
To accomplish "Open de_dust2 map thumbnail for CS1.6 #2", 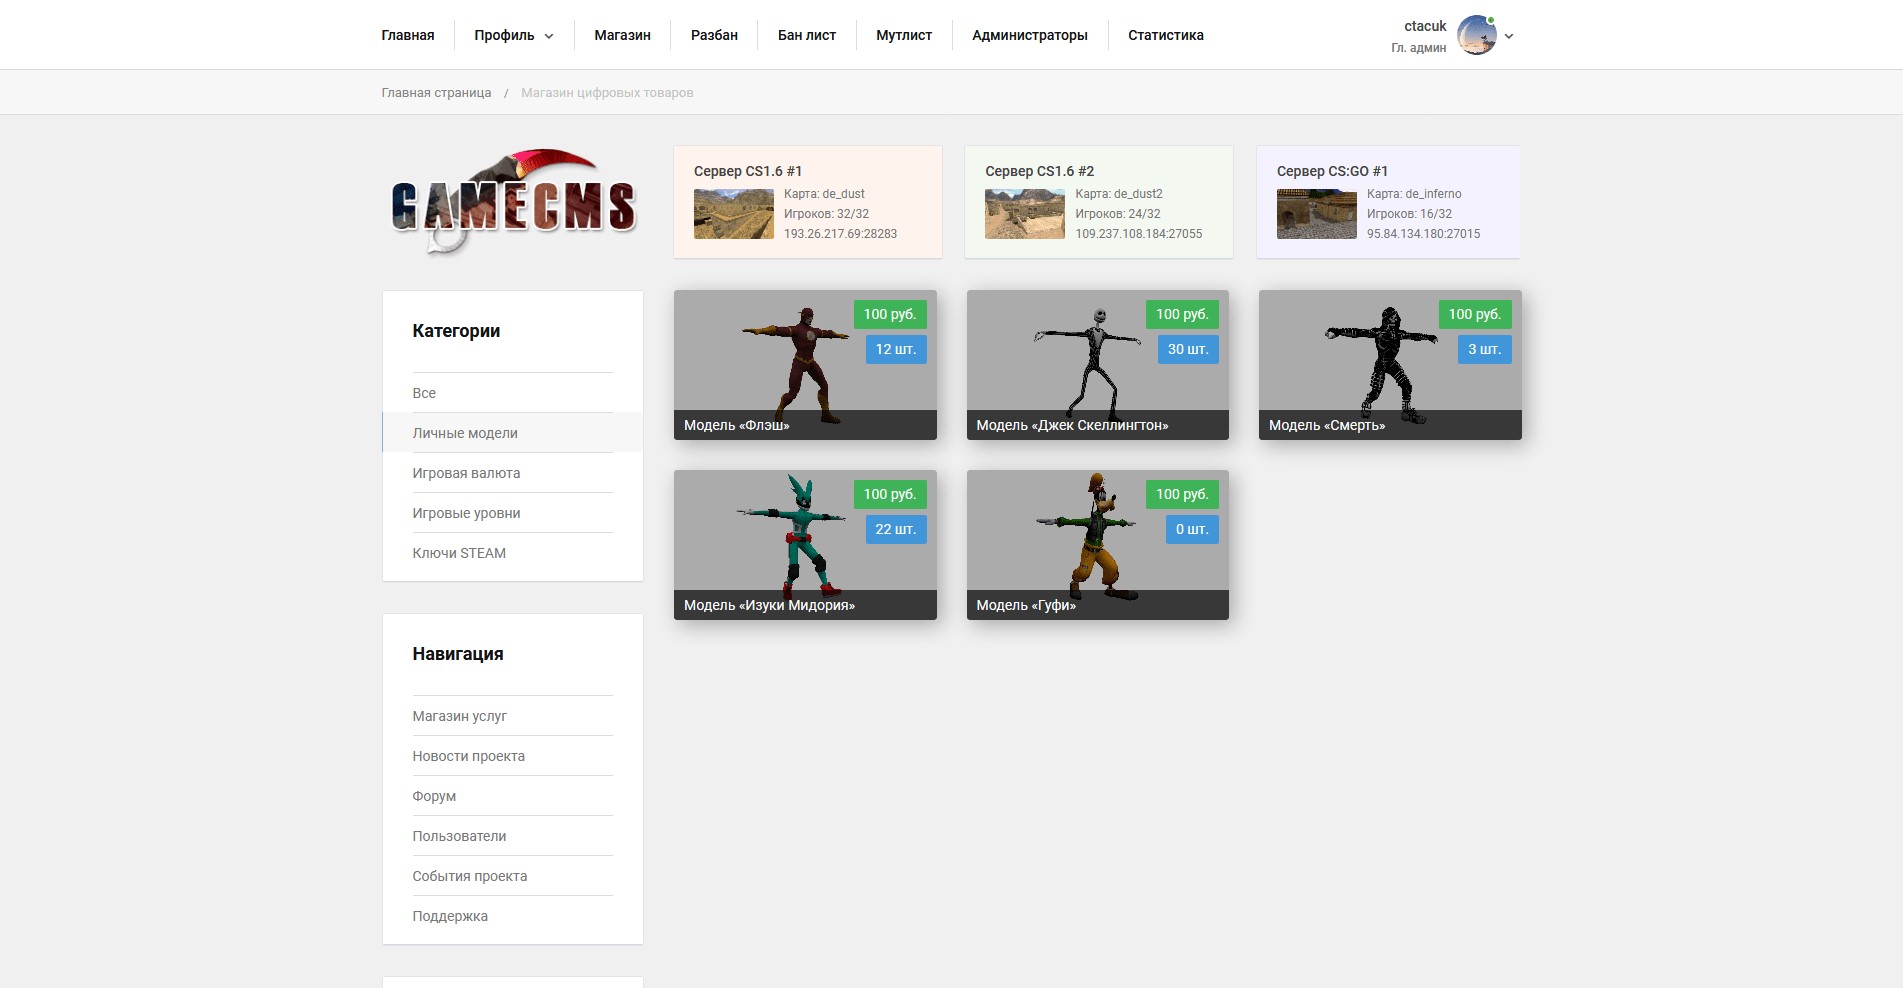I will [1024, 214].
